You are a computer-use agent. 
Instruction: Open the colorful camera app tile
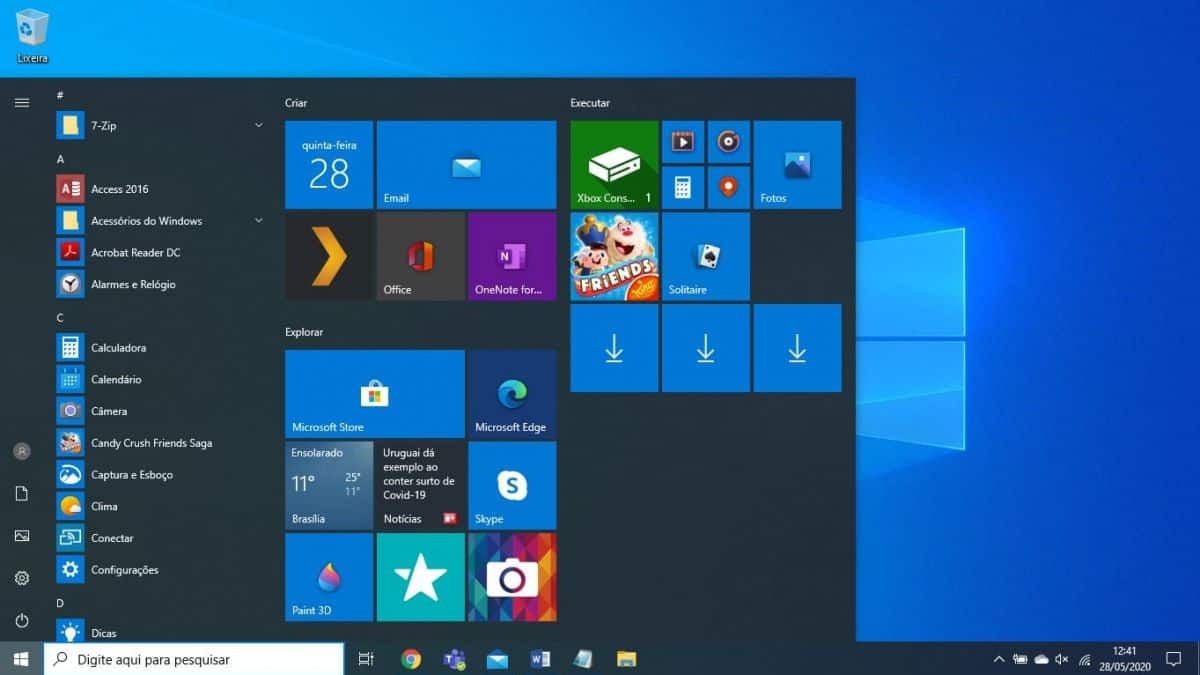(x=512, y=577)
